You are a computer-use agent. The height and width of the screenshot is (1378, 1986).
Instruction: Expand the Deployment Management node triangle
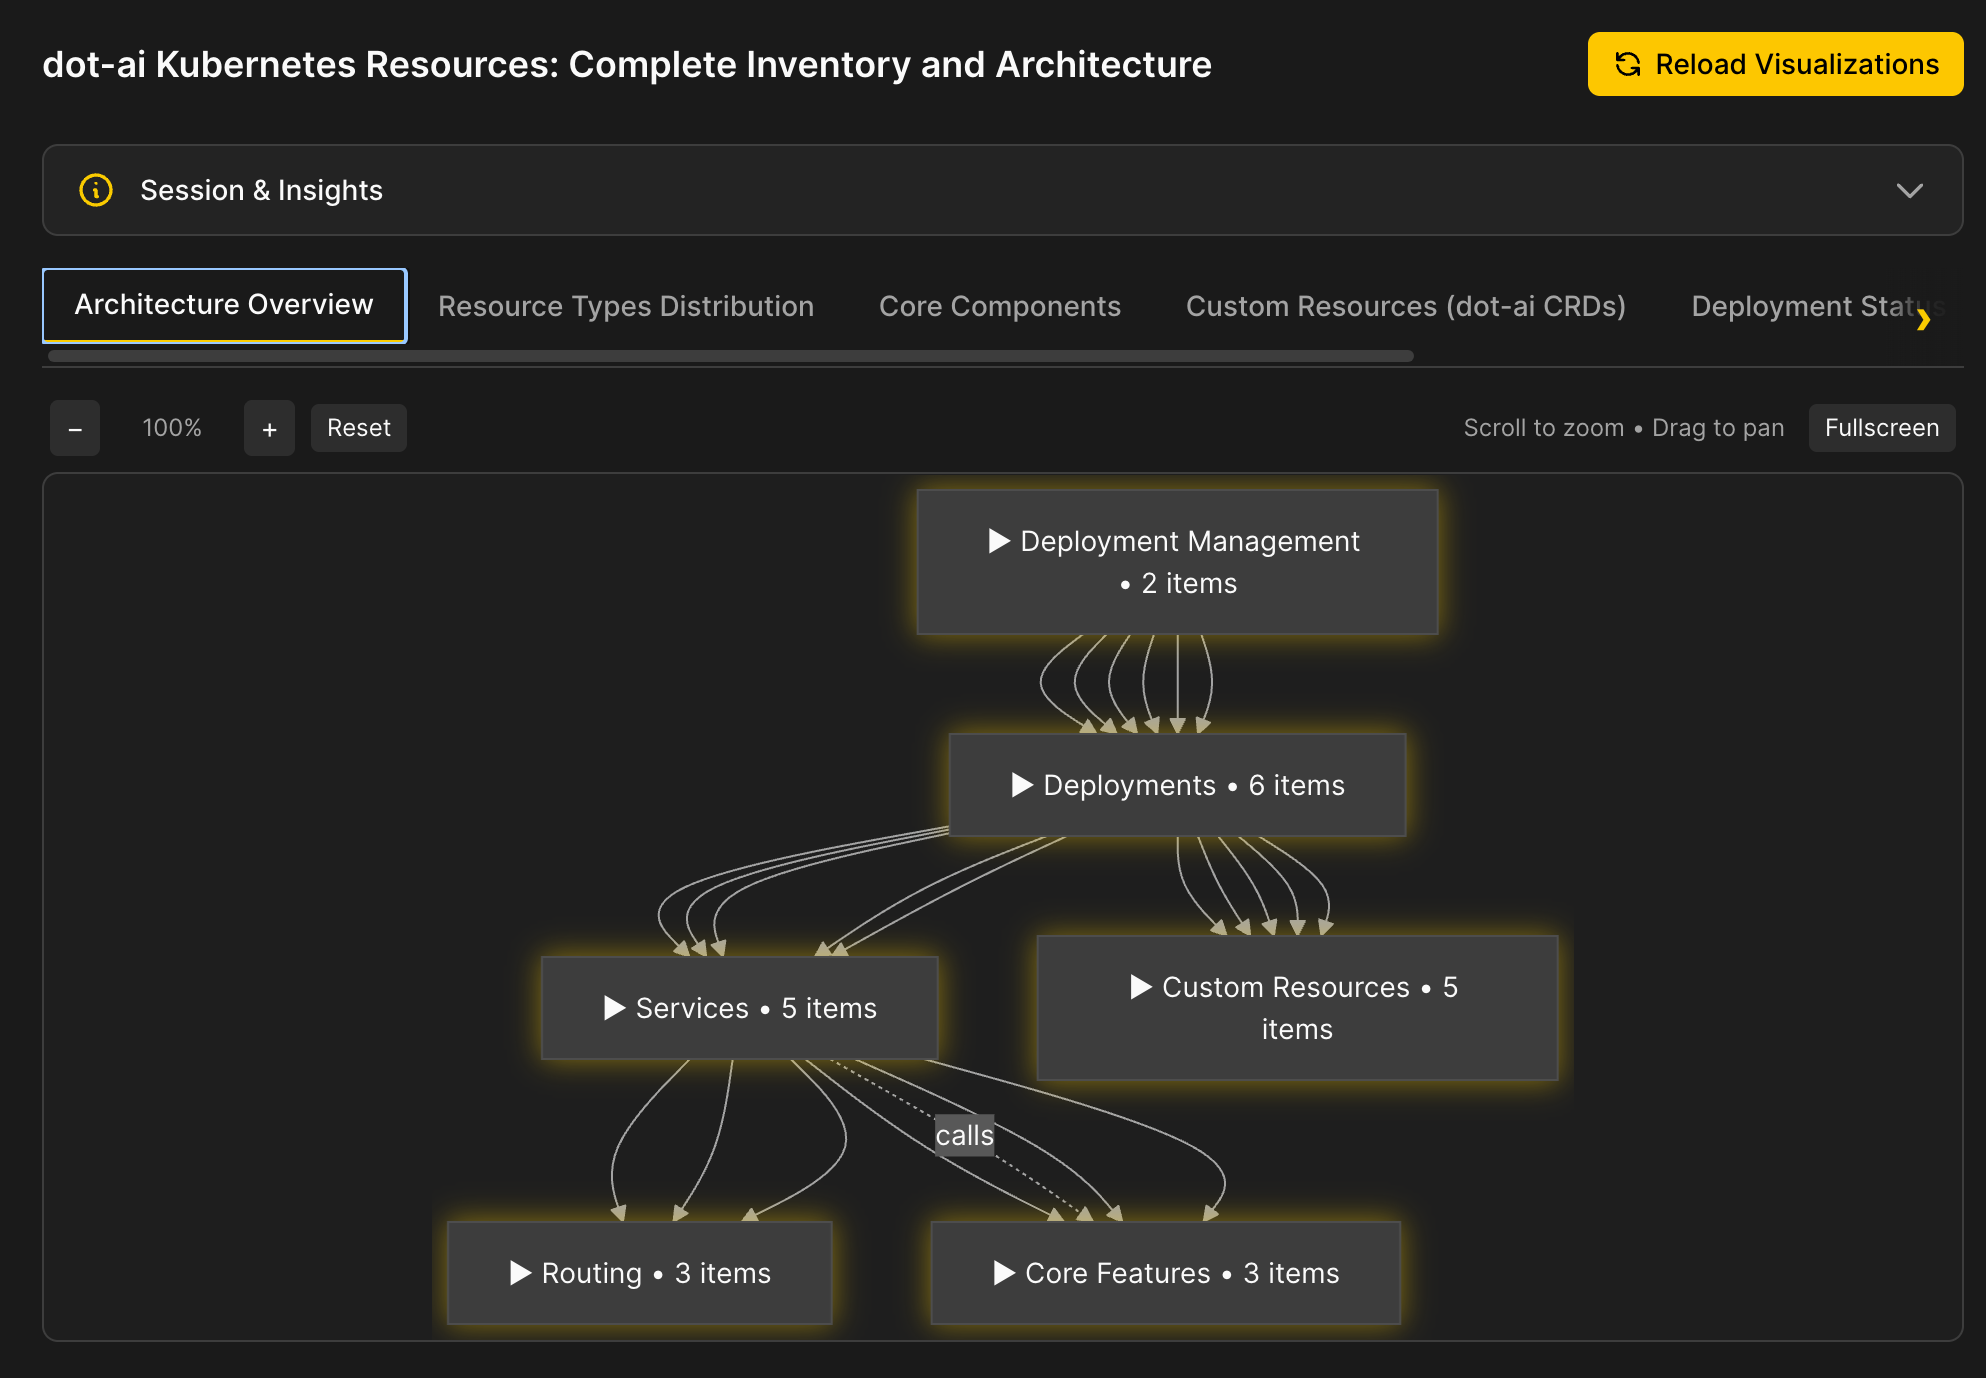[x=999, y=541]
